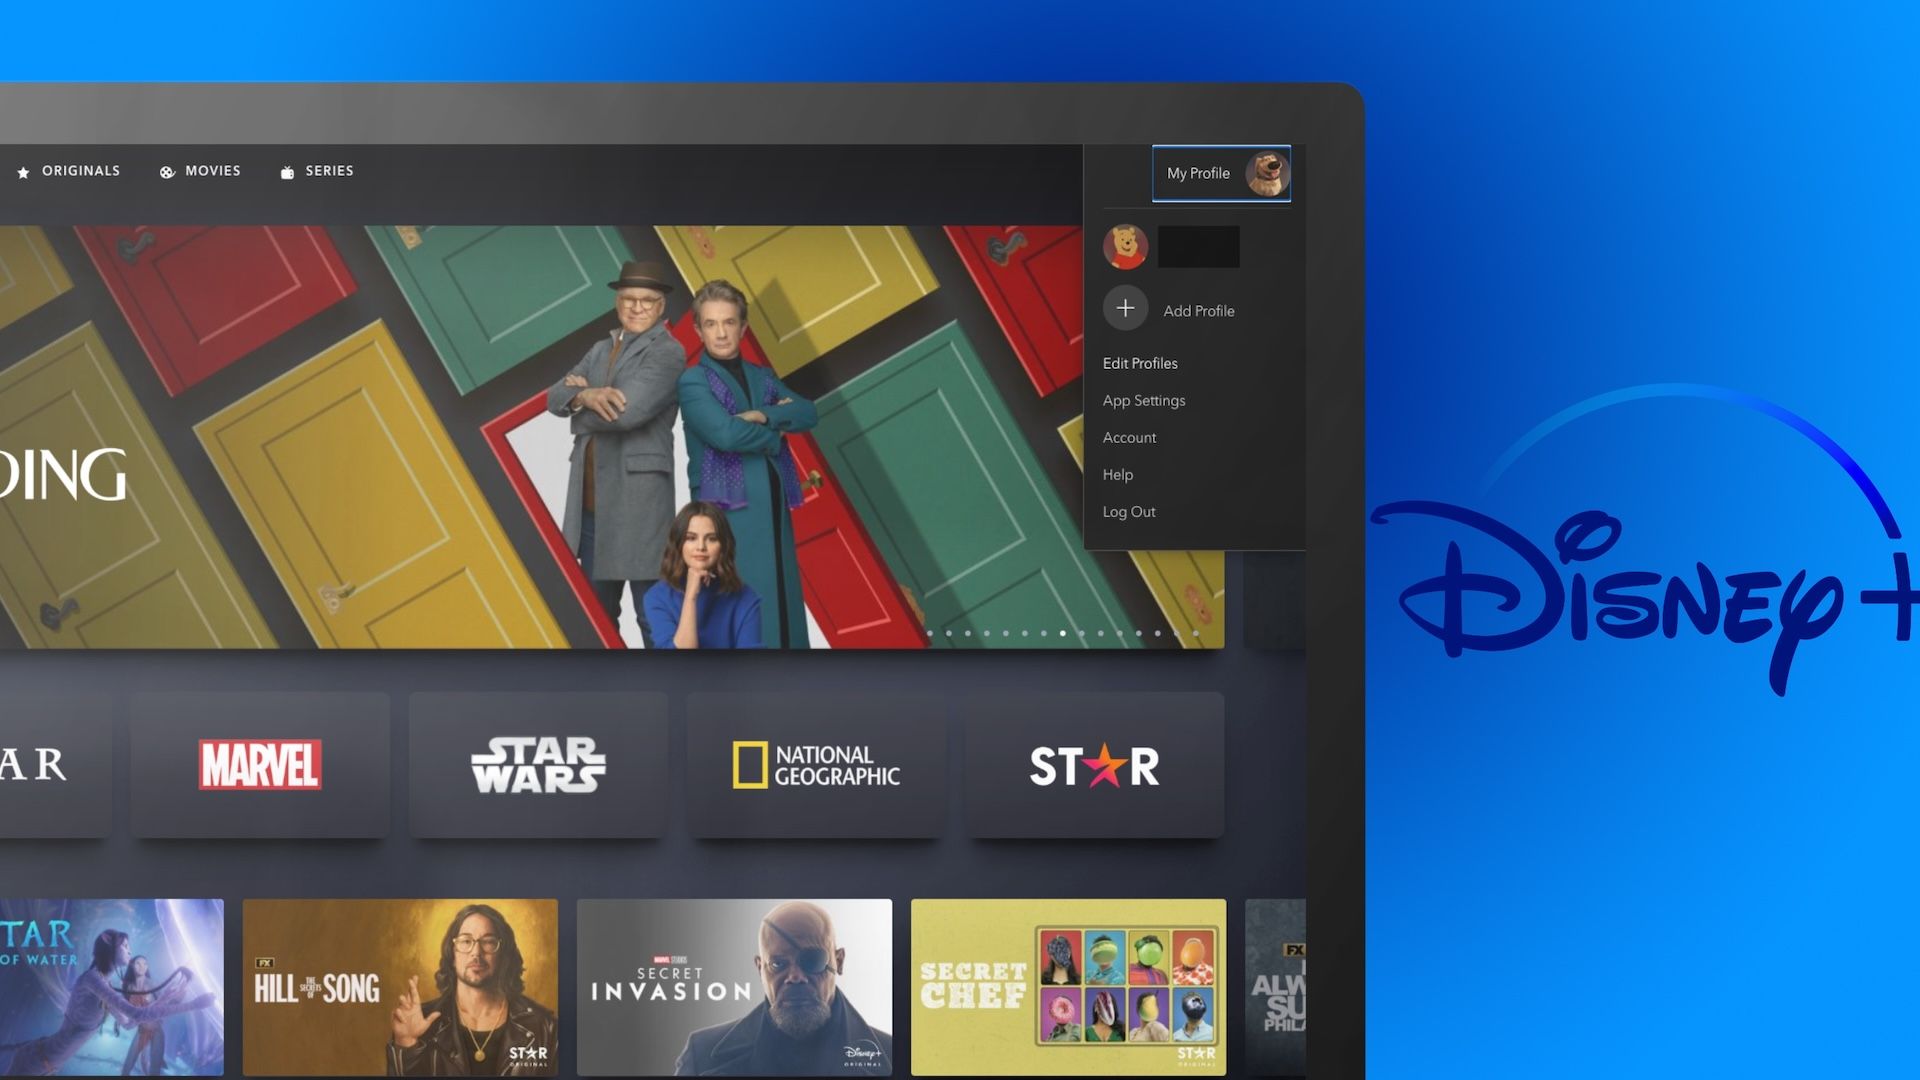This screenshot has height=1080, width=1920.
Task: Open App Settings menu item
Action: click(1143, 401)
